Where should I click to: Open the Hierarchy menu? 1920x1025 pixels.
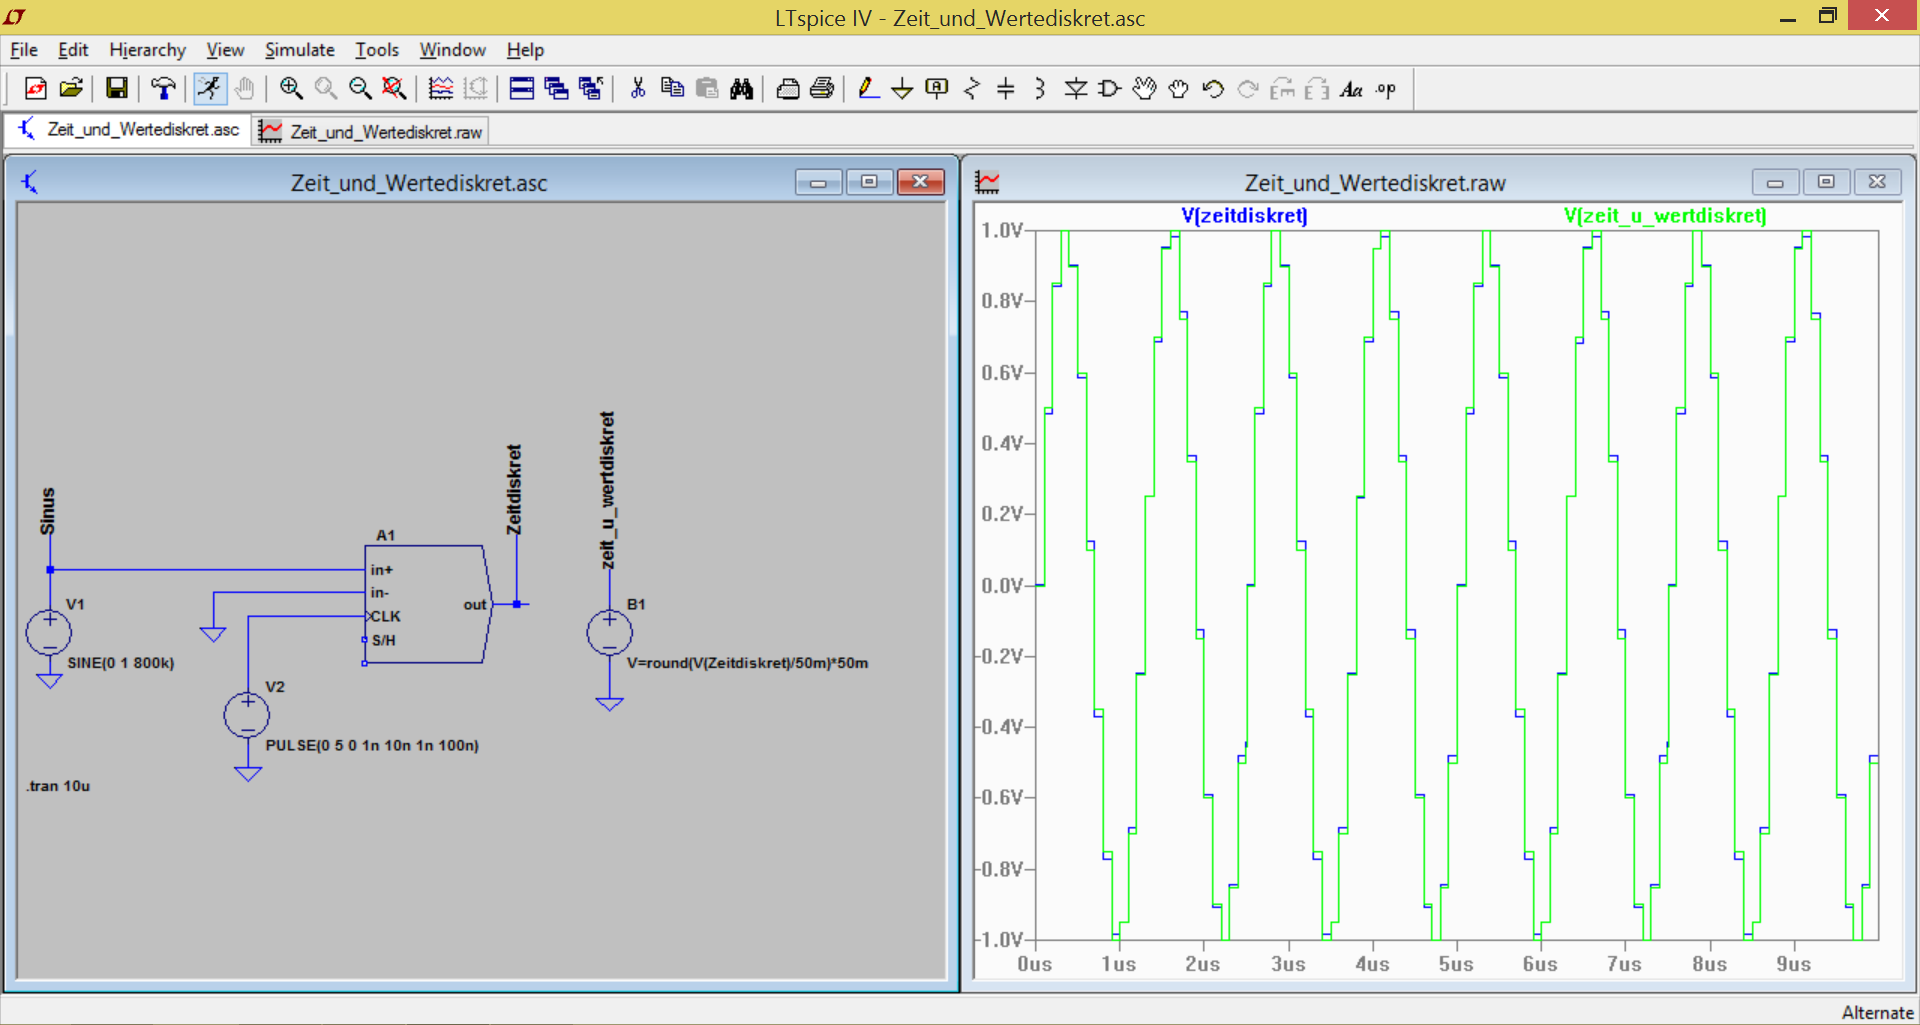147,50
